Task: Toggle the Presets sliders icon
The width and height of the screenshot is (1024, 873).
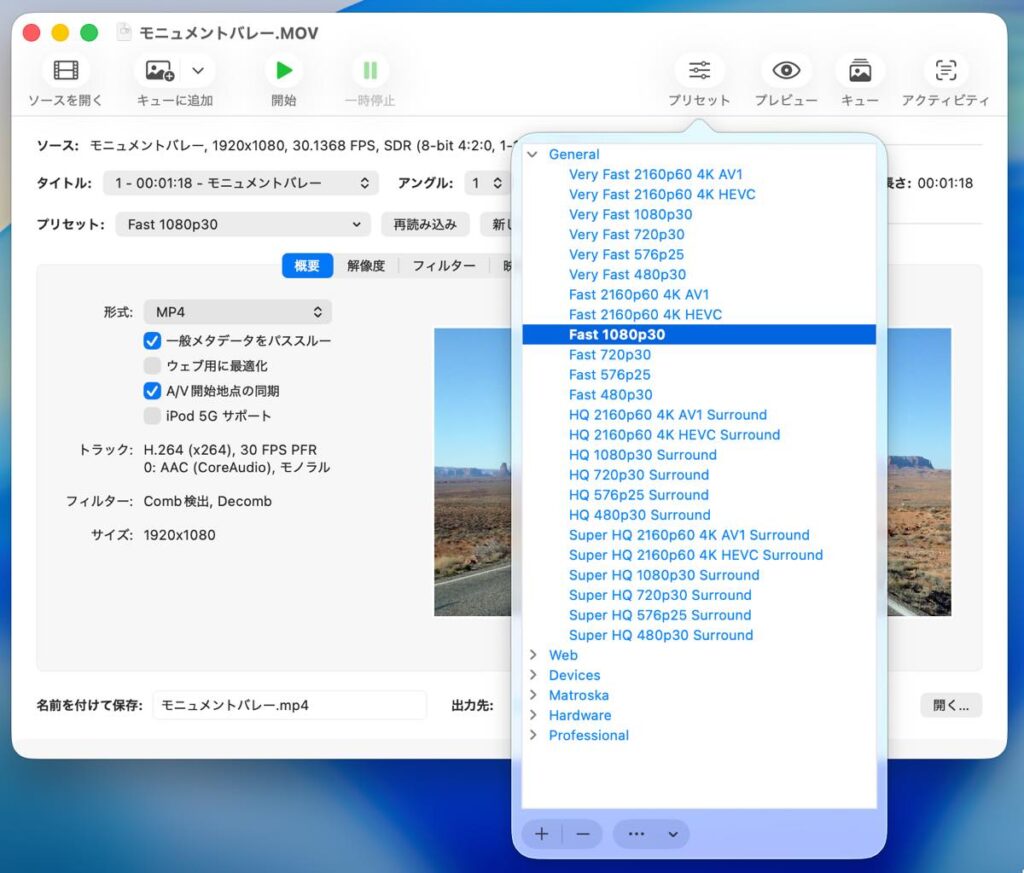Action: tap(699, 71)
